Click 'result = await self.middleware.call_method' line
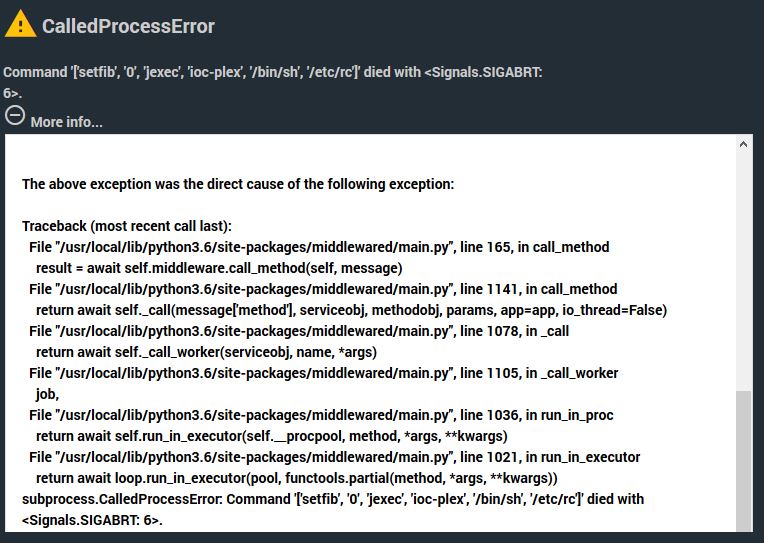 pos(219,268)
